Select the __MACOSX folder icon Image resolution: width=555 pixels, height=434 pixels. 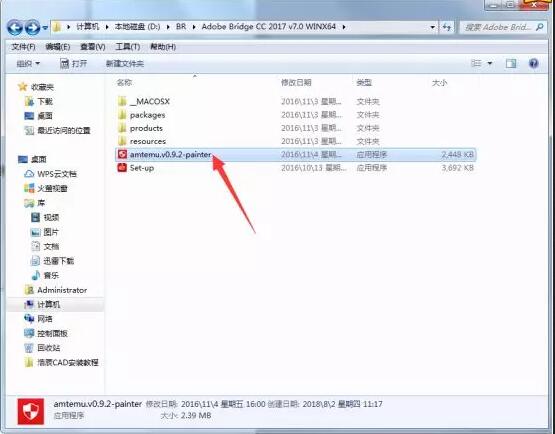point(122,102)
